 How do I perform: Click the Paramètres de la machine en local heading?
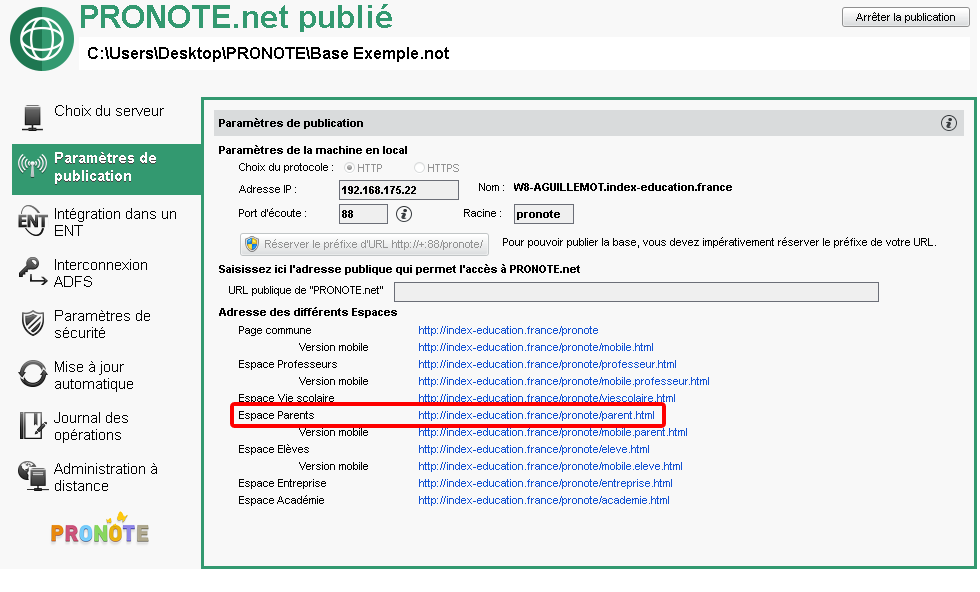click(312, 150)
